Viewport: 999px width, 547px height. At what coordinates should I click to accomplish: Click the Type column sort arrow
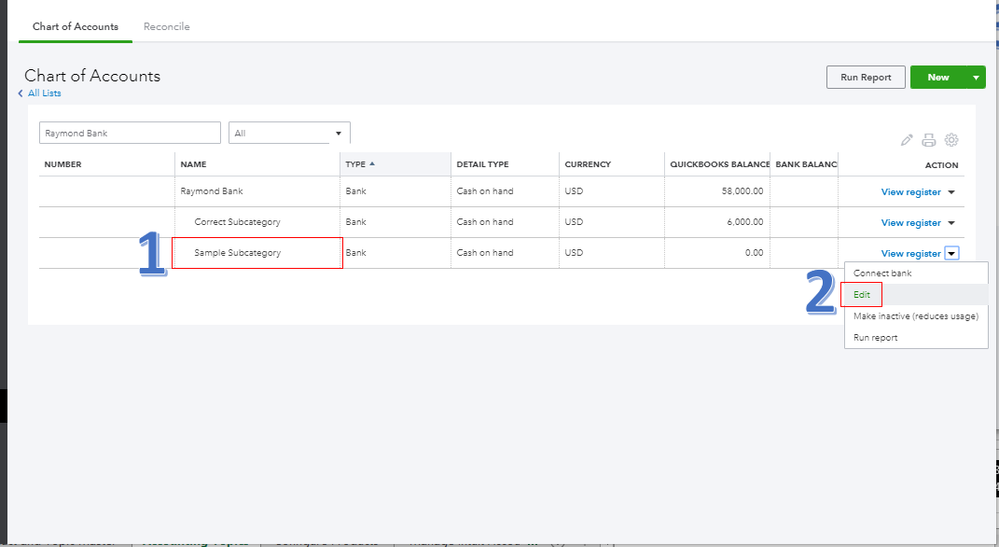point(373,164)
